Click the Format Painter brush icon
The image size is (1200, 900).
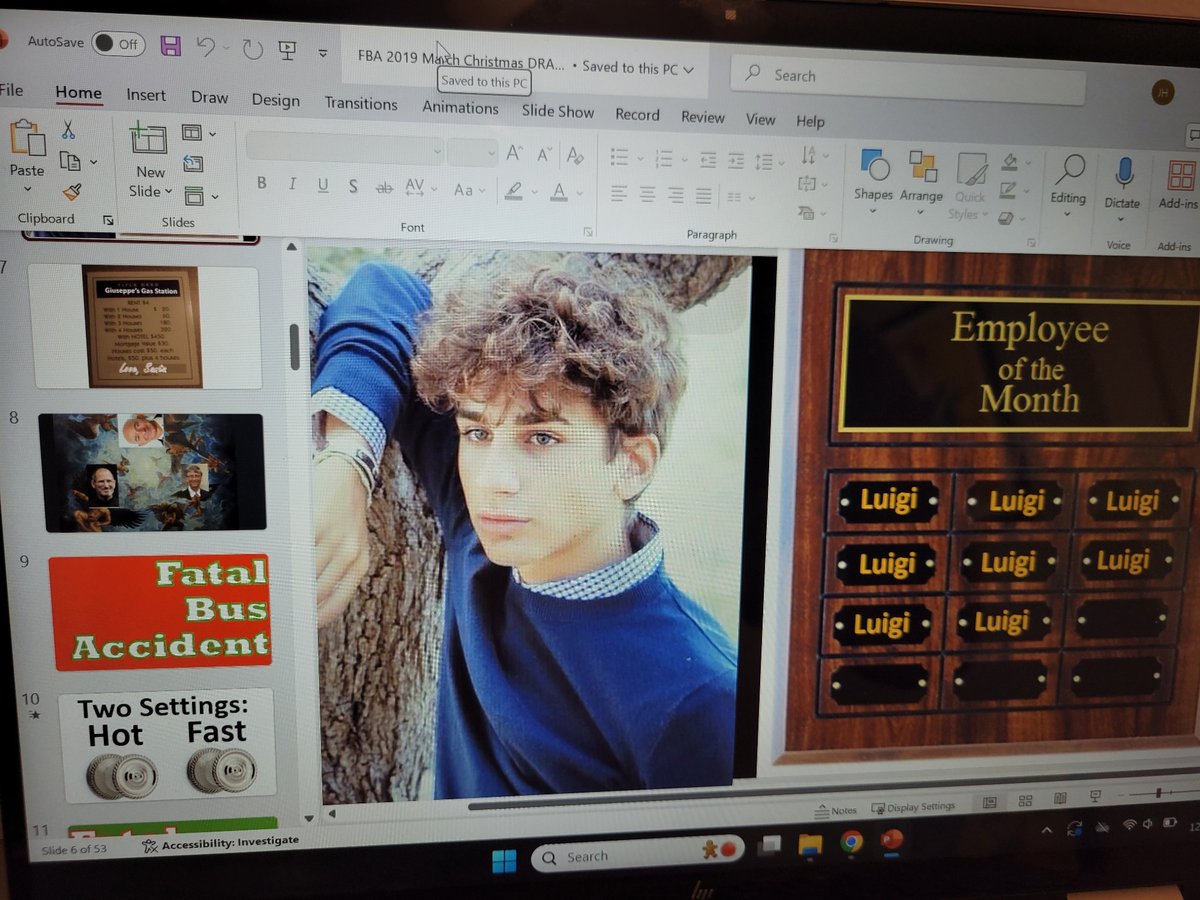point(71,191)
